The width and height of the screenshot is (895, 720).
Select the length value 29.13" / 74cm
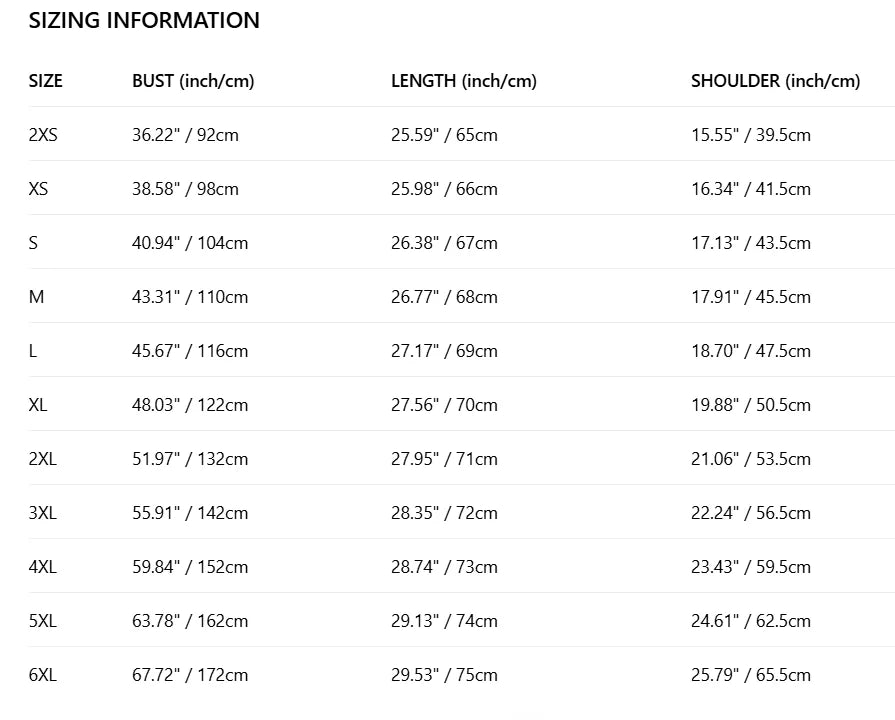(x=444, y=621)
